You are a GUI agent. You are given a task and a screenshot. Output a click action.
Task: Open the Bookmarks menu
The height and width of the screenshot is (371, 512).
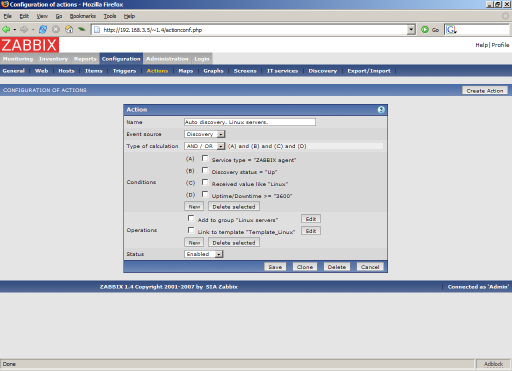click(83, 16)
